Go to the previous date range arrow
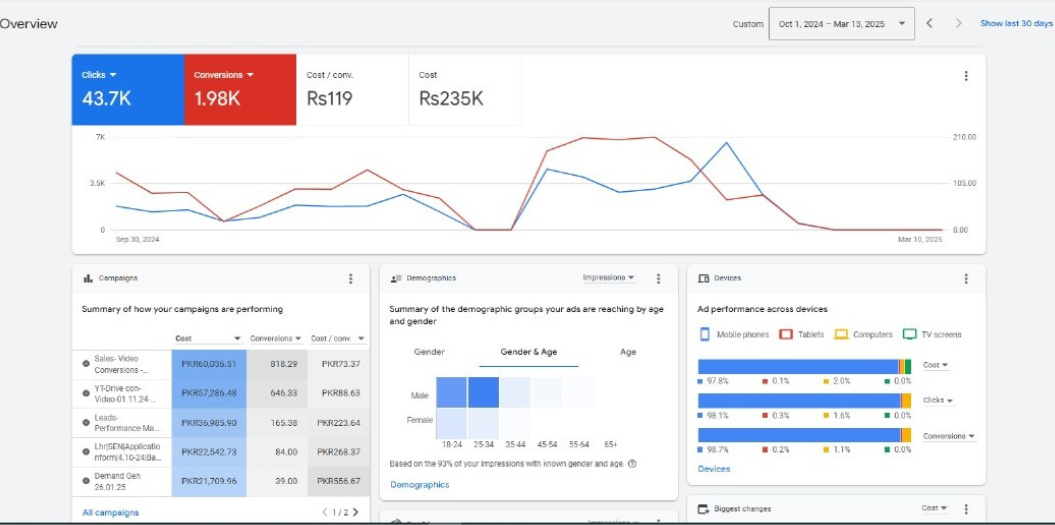This screenshot has width=1055, height=525. [929, 24]
